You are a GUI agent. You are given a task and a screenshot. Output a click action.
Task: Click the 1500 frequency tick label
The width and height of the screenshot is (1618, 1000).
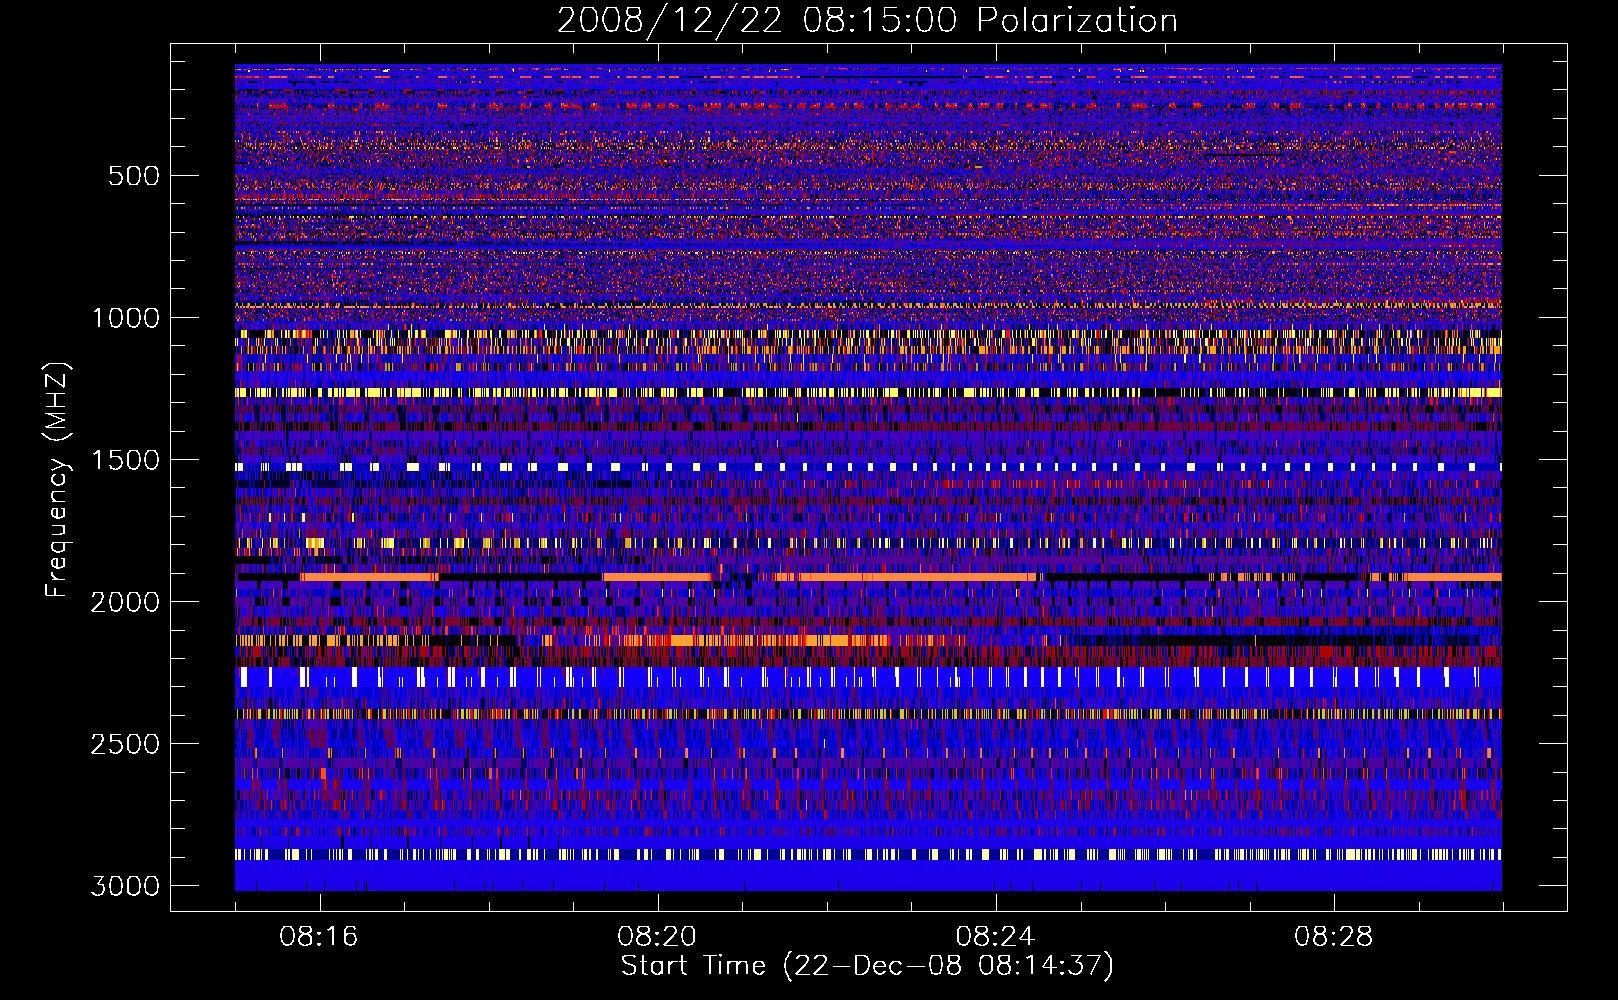[125, 460]
